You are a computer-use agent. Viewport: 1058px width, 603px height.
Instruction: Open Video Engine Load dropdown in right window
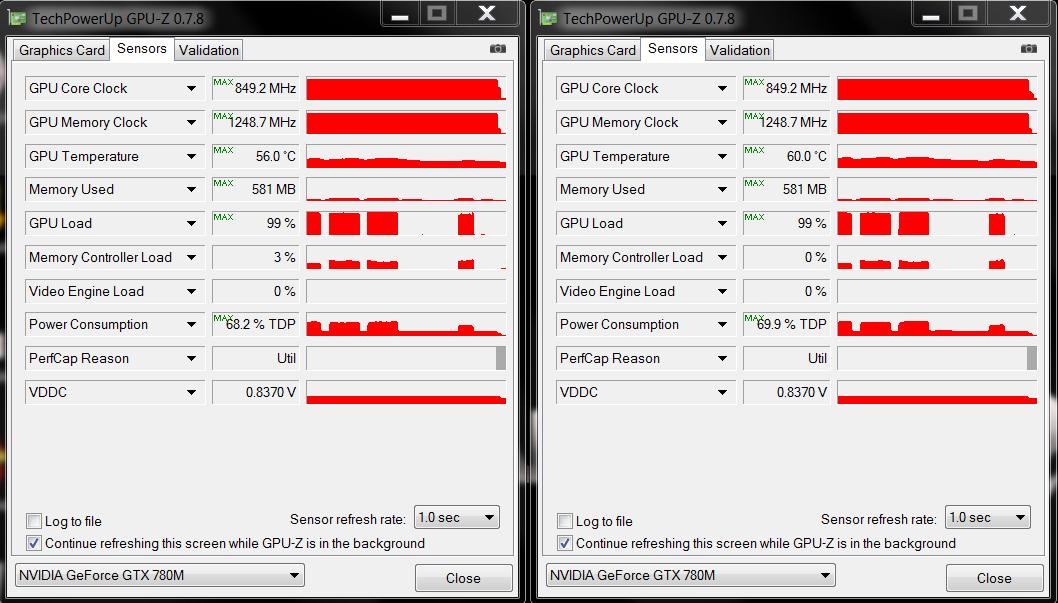[723, 291]
